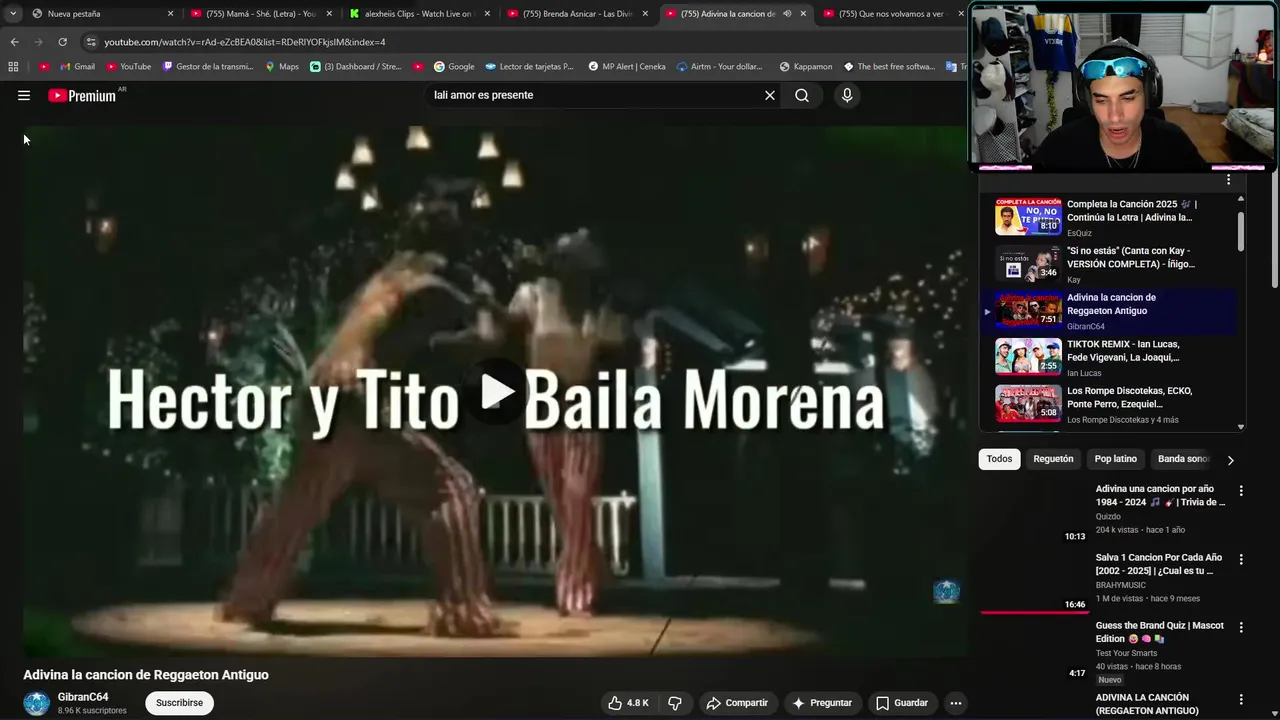1280x720 pixels.
Task: Open the apps grid bookmark icon
Action: point(13,67)
